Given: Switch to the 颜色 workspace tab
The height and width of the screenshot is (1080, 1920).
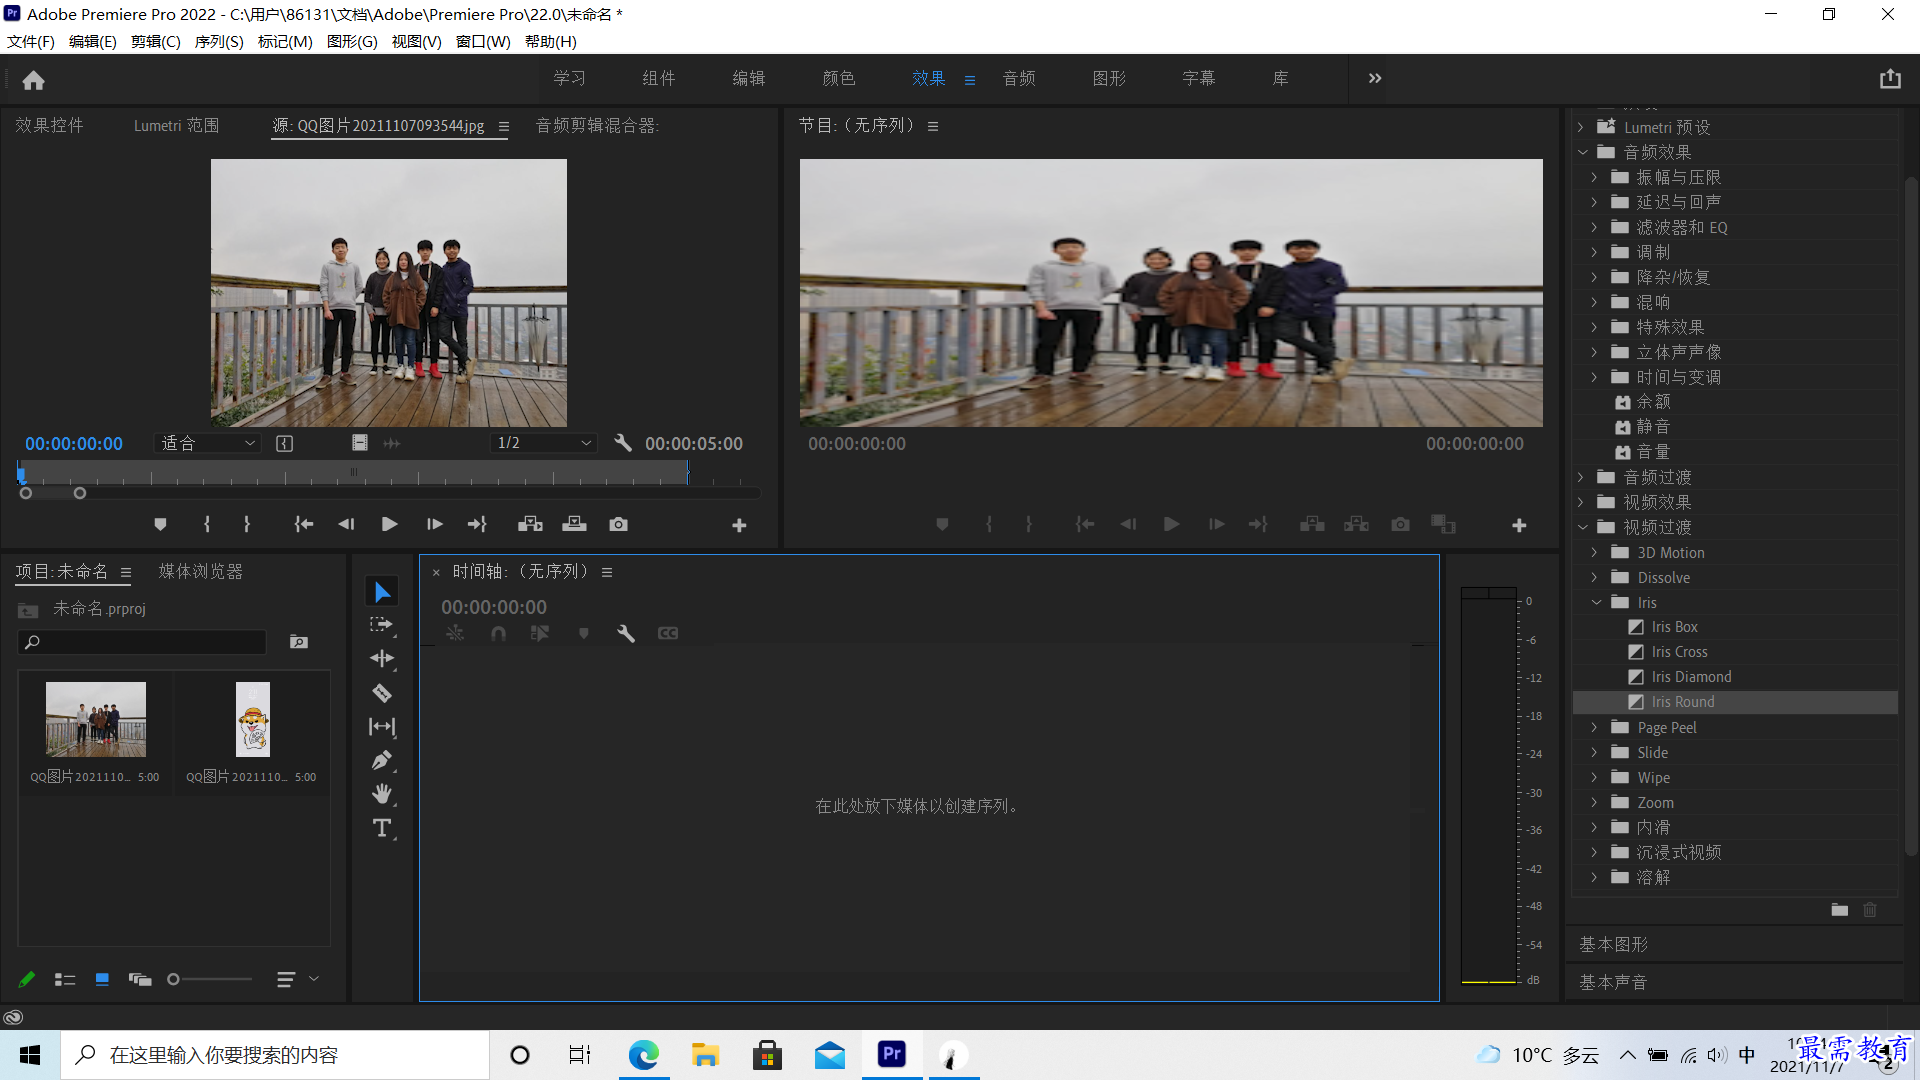Looking at the screenshot, I should pos(839,78).
